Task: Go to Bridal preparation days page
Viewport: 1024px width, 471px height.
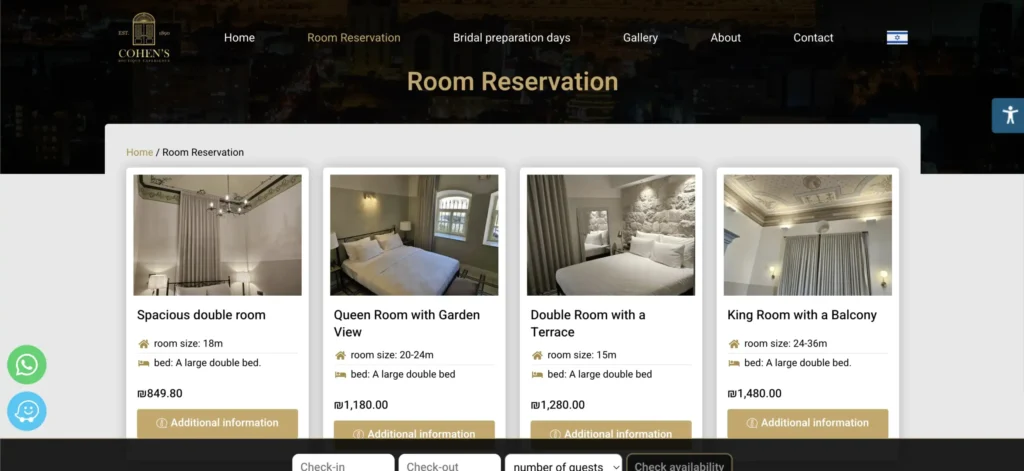Action: [511, 38]
